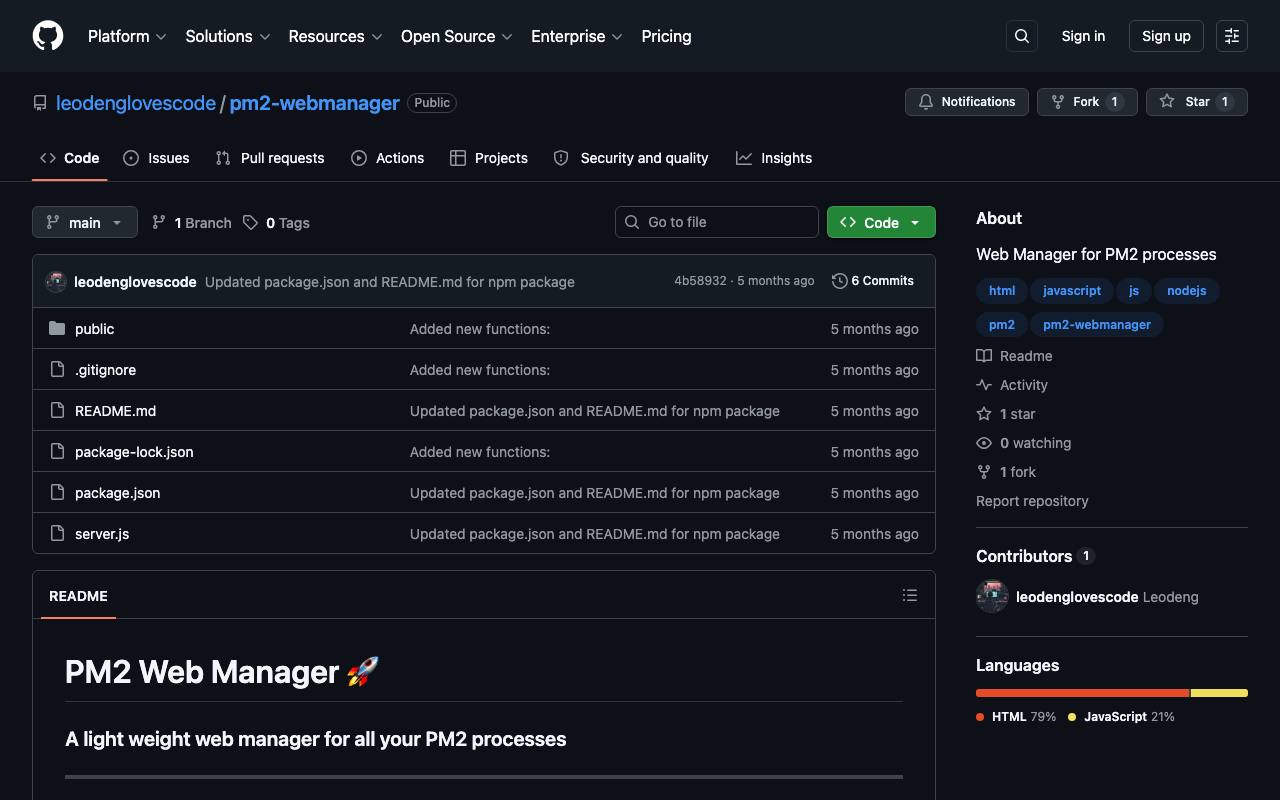Click the eye icon beside 0 watching
This screenshot has width=1280, height=800.
[x=984, y=443]
